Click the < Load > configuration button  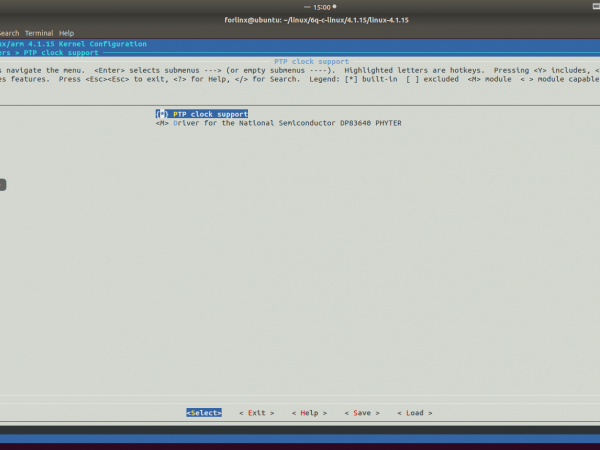coord(414,412)
